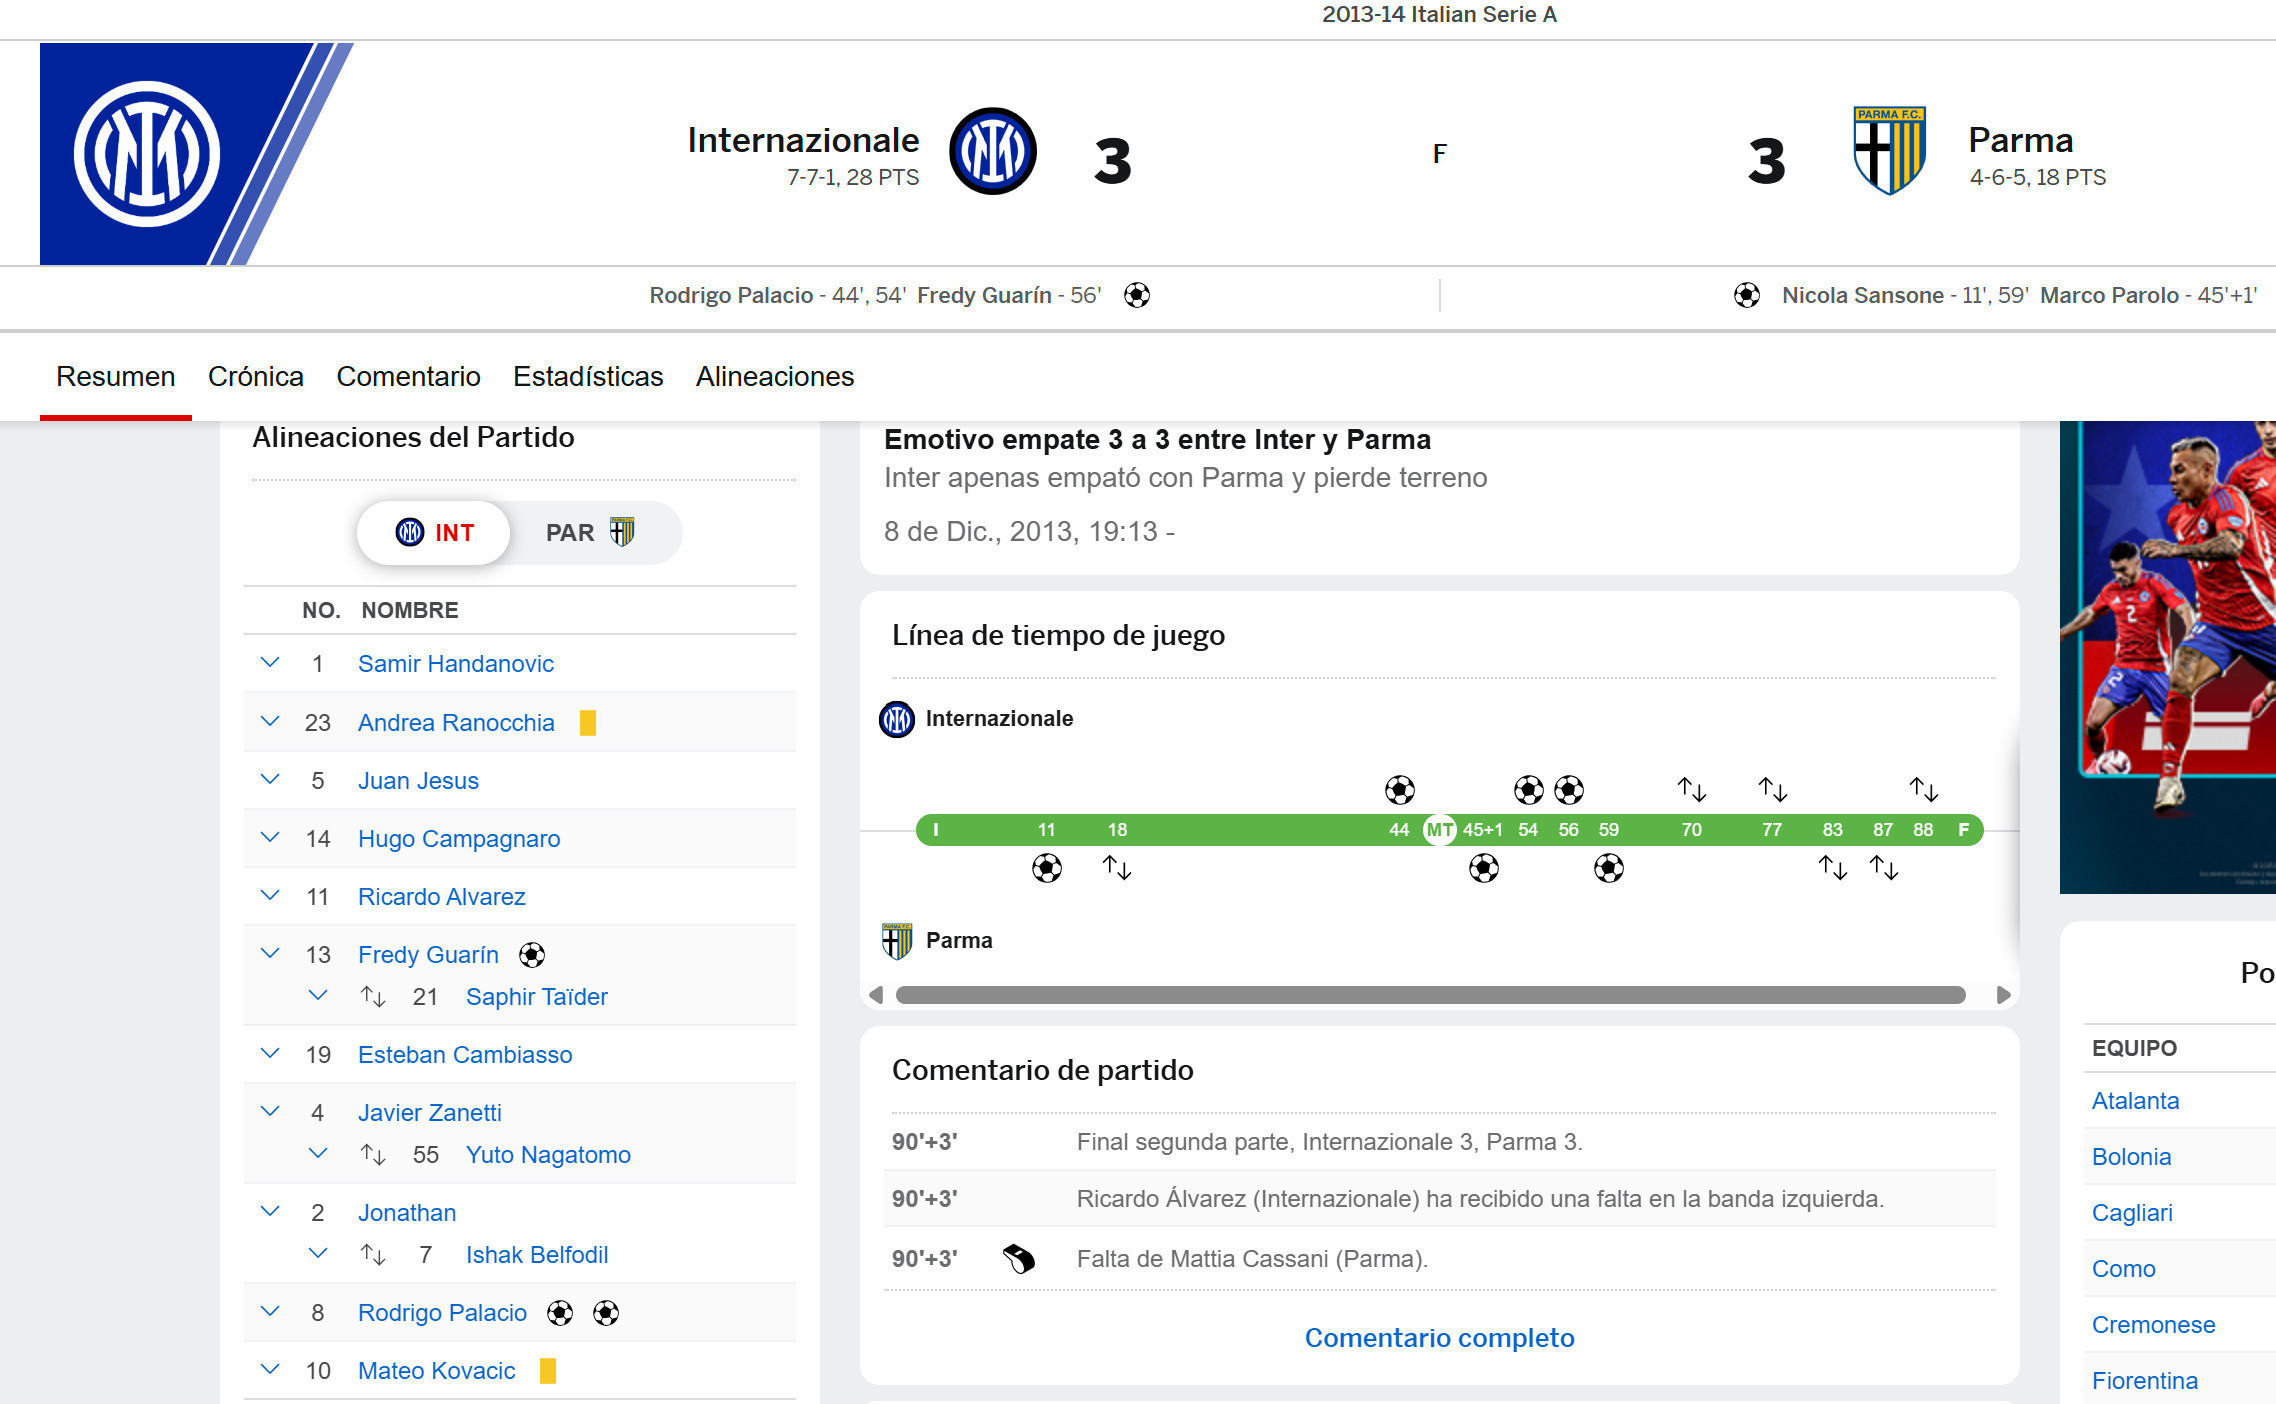Click the Inter goal icon above minute 44

(1400, 790)
